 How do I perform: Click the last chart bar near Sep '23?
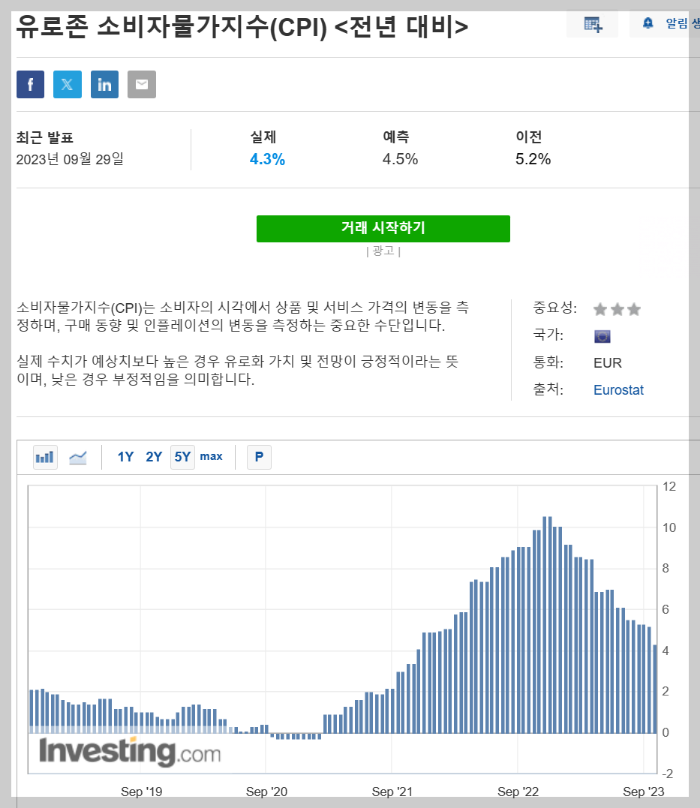pyautogui.click(x=655, y=689)
